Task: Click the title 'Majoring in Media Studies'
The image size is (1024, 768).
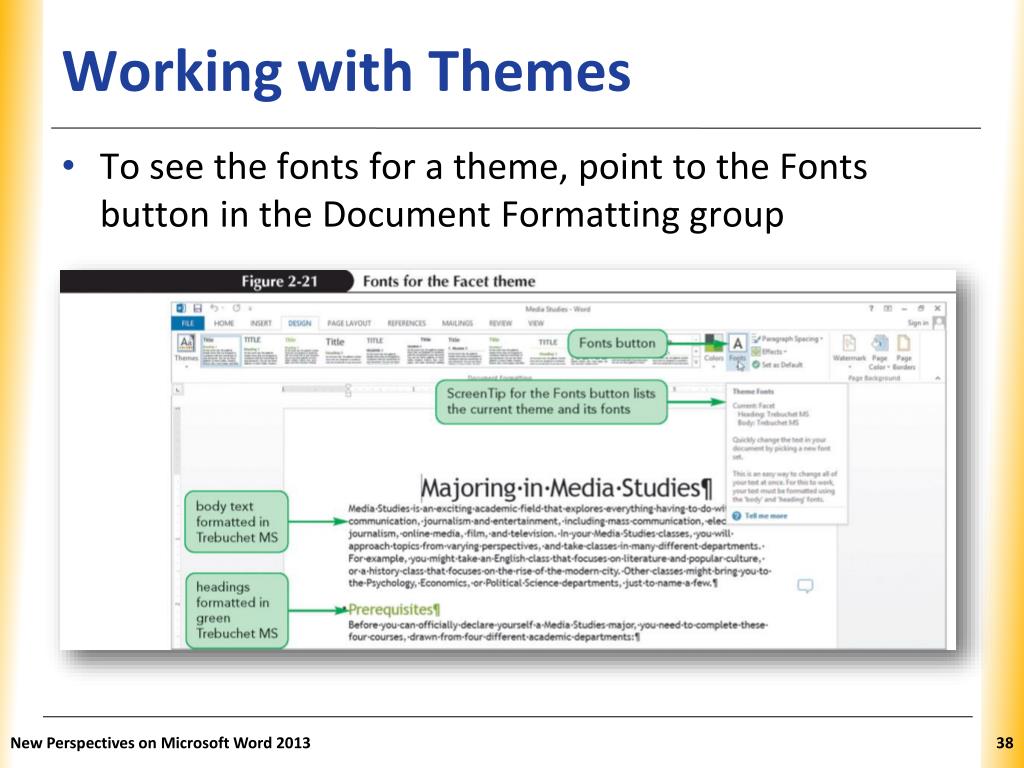Action: click(x=566, y=488)
